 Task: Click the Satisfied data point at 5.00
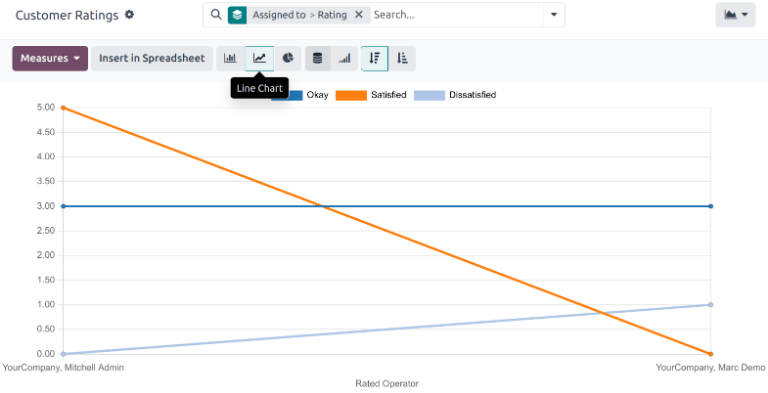(x=63, y=108)
